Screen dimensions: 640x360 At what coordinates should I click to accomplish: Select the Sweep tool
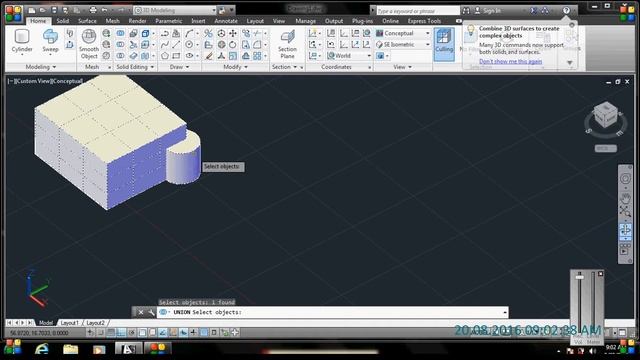click(50, 41)
